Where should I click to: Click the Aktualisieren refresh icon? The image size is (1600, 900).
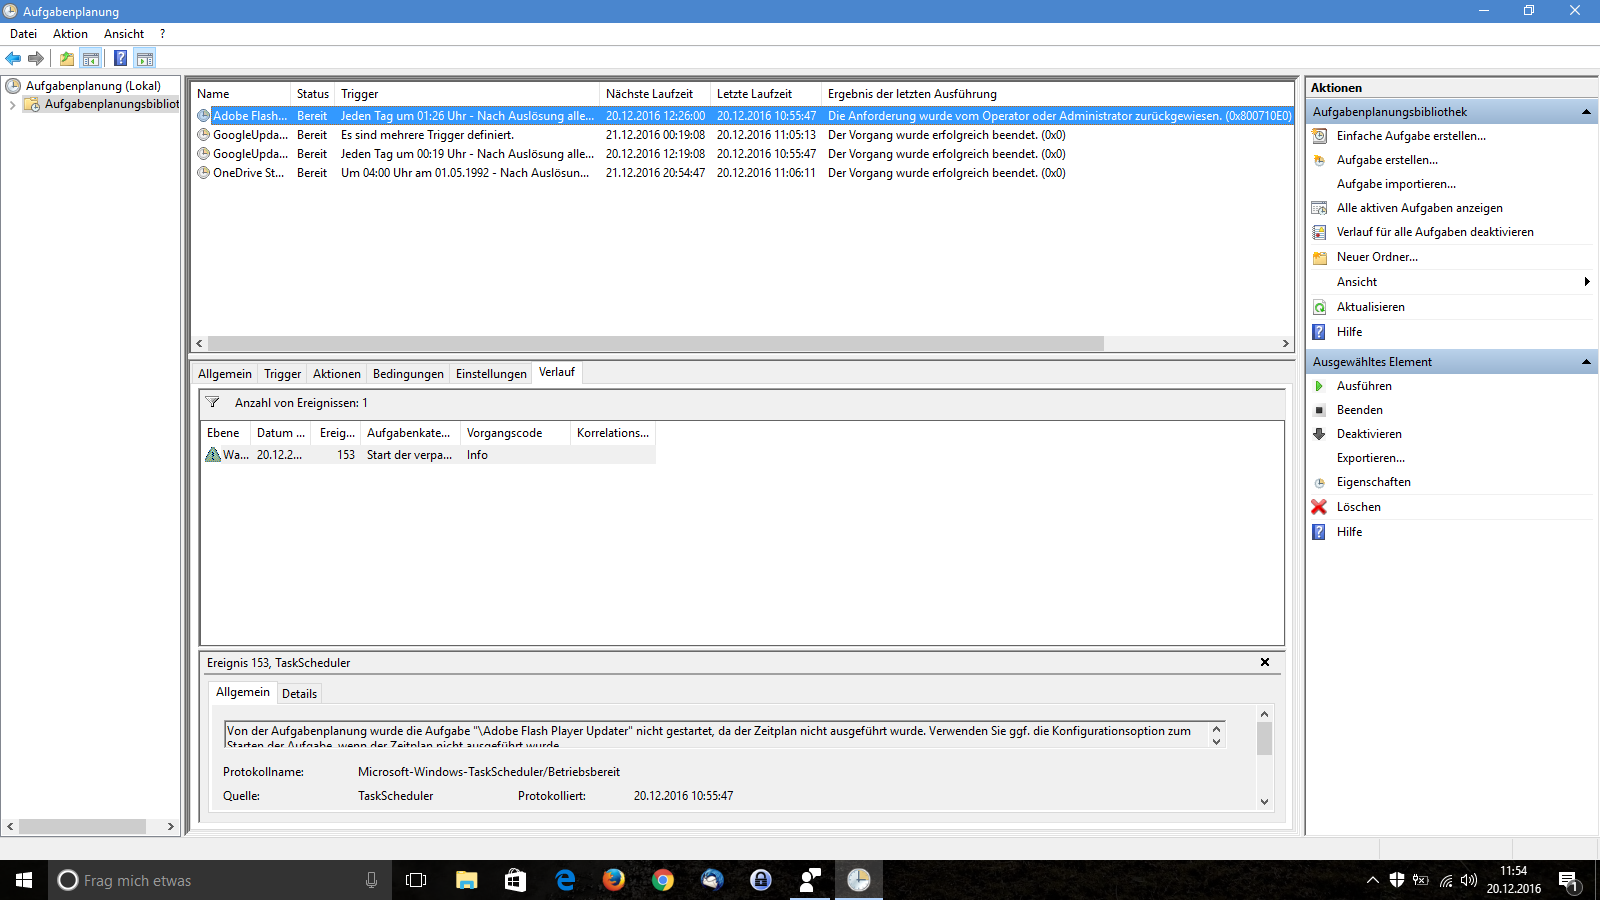1319,307
